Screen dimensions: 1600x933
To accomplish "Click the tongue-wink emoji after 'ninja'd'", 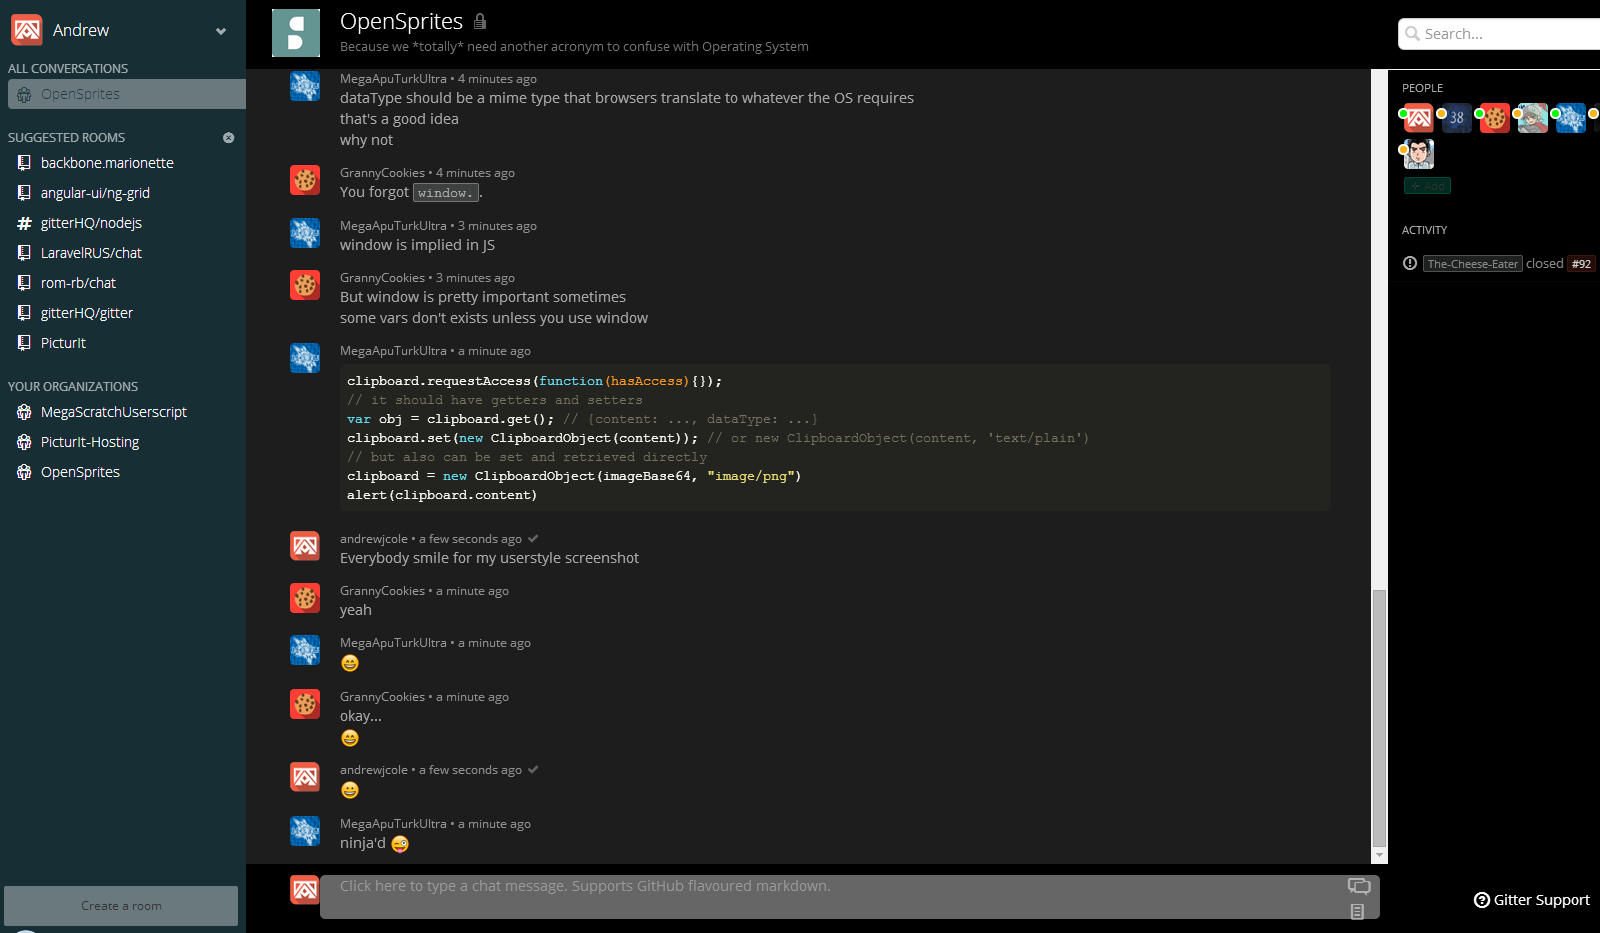I will [x=400, y=844].
